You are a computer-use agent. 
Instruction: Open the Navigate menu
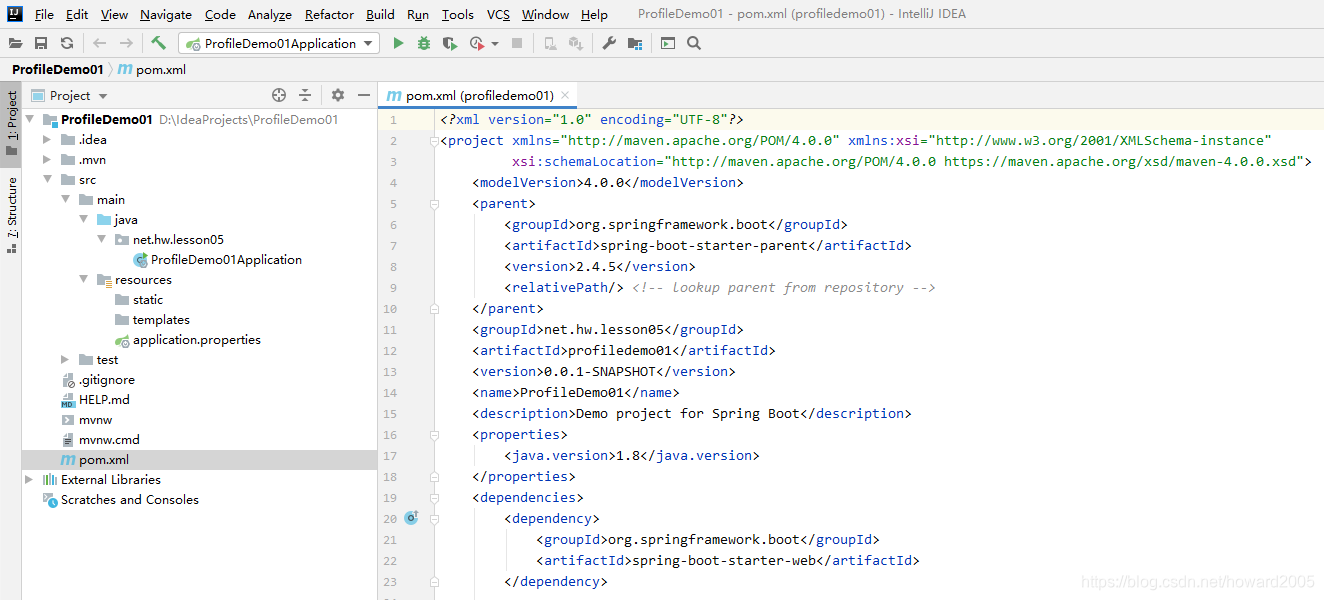pos(166,14)
